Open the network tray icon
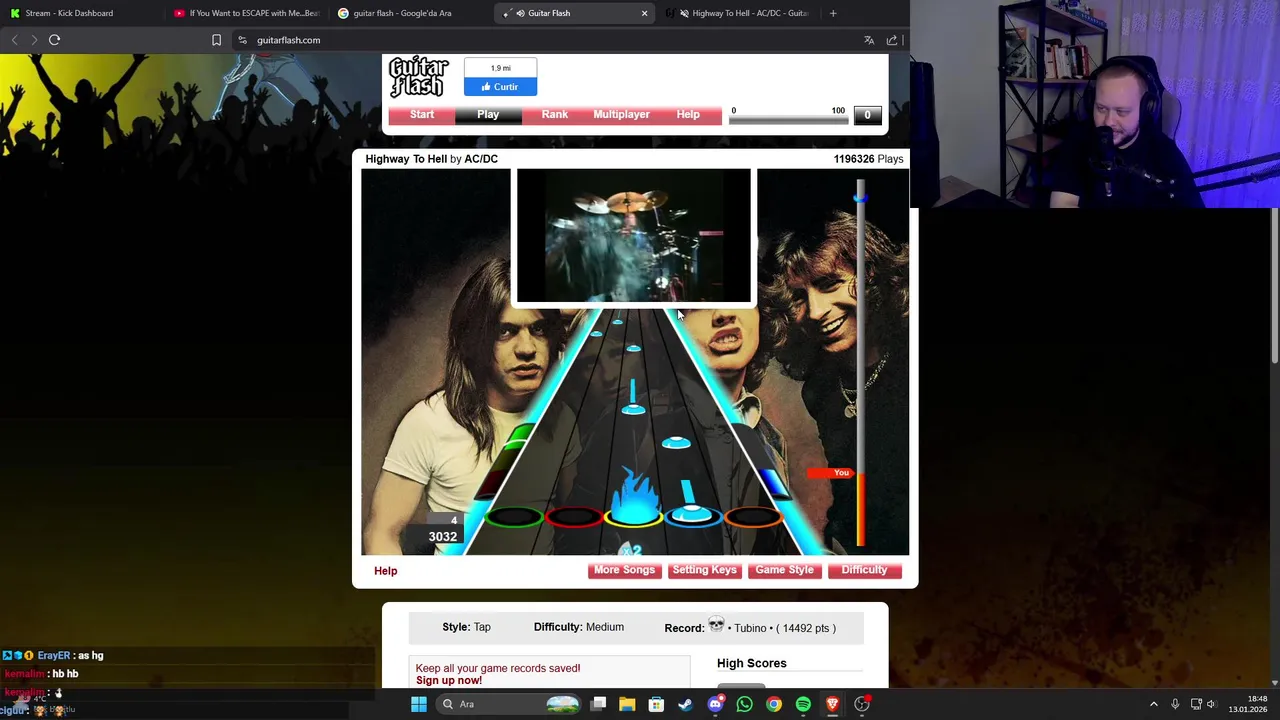The image size is (1280, 720). pos(1196,704)
